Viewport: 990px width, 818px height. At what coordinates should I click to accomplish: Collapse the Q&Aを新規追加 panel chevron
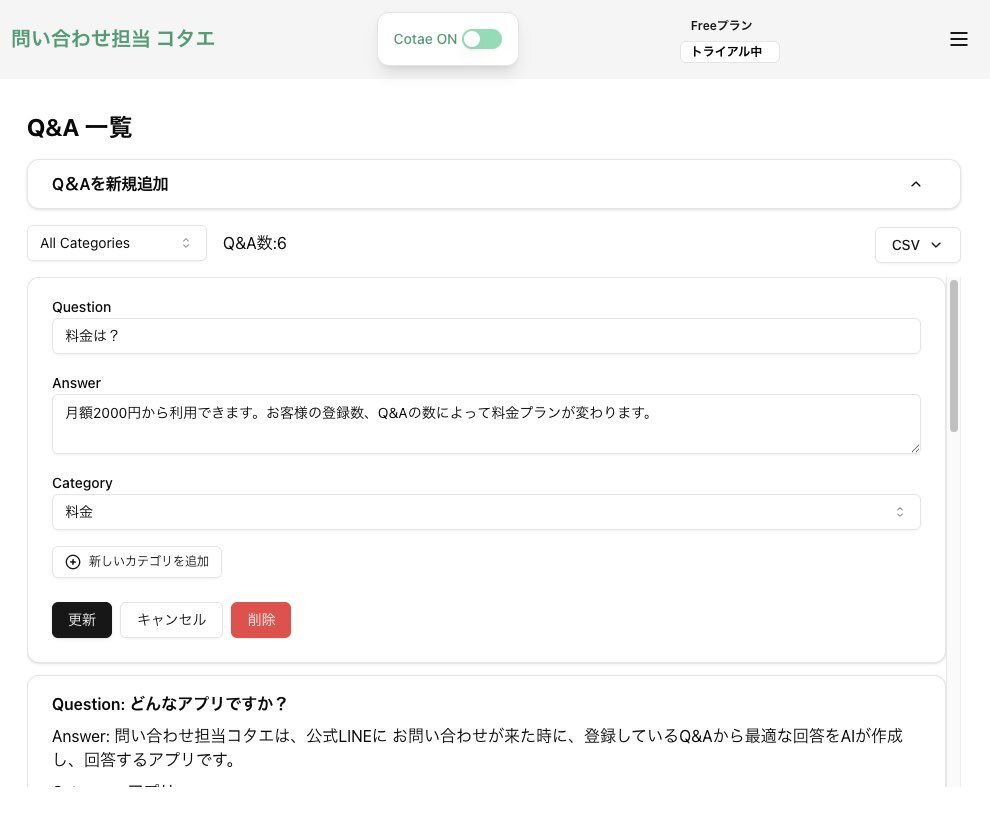click(915, 184)
